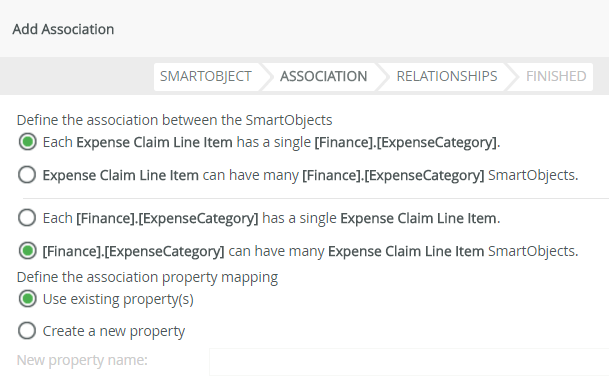This screenshot has height=383, width=609.
Task: Choose radio: Expense Claim Line Item can have many
Action: [27, 175]
